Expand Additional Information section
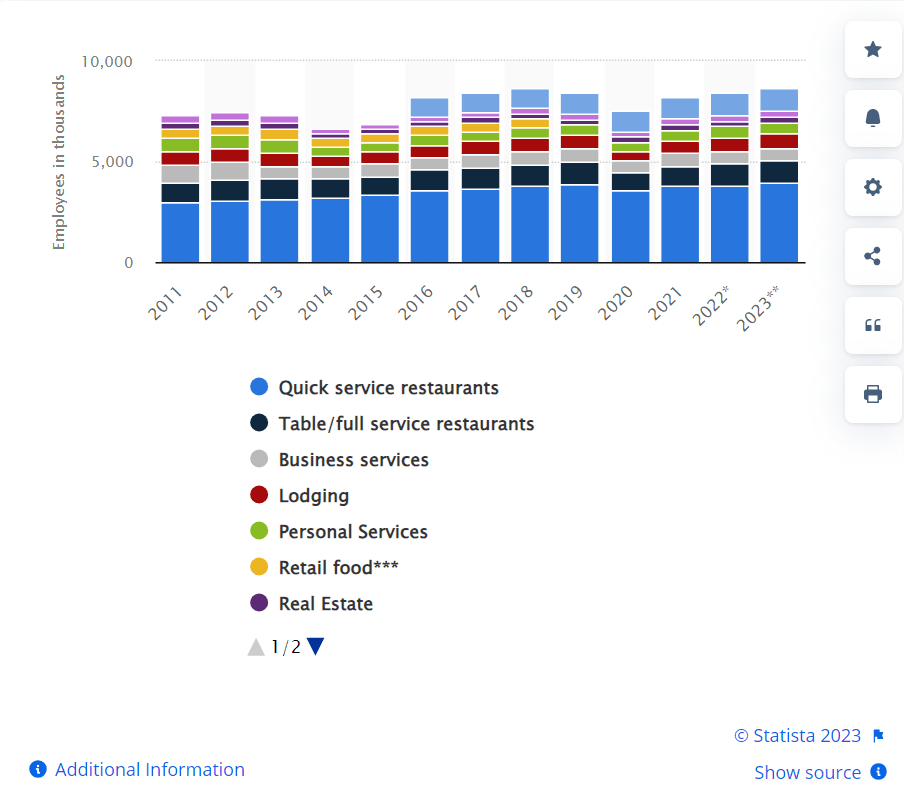This screenshot has height=809, width=904. tap(149, 769)
